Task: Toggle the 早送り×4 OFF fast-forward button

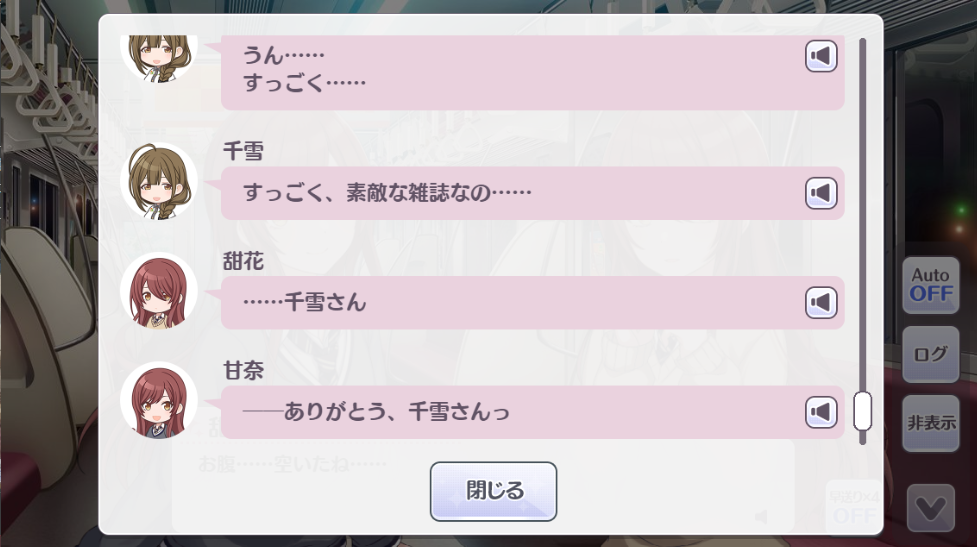Action: 855,507
